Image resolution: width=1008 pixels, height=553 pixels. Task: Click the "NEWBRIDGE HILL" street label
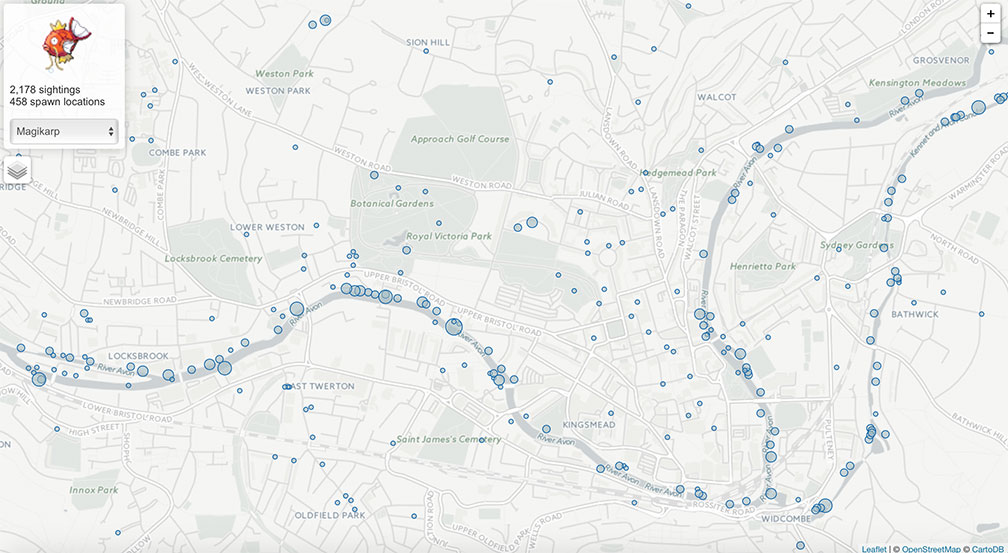pos(130,229)
